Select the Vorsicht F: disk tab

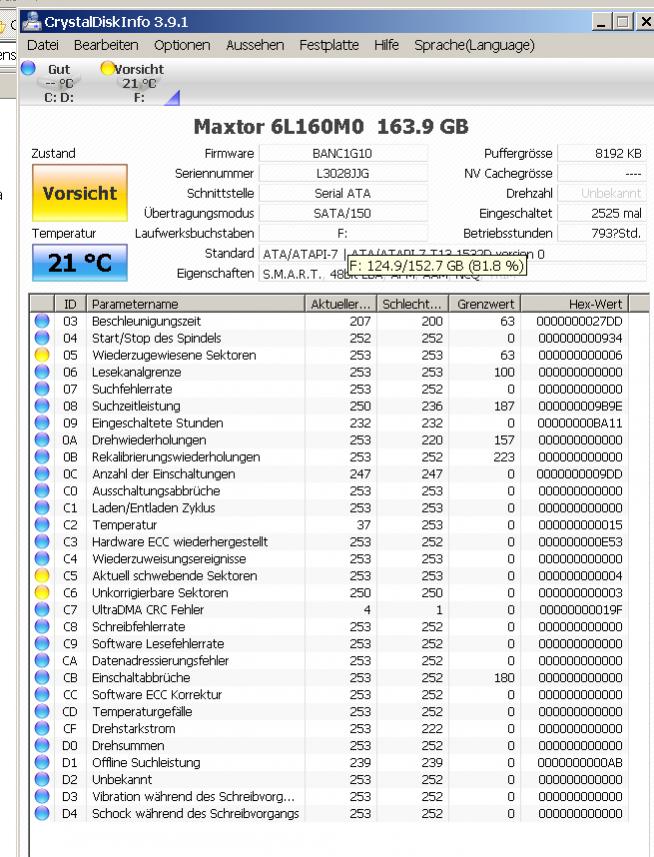(x=139, y=83)
